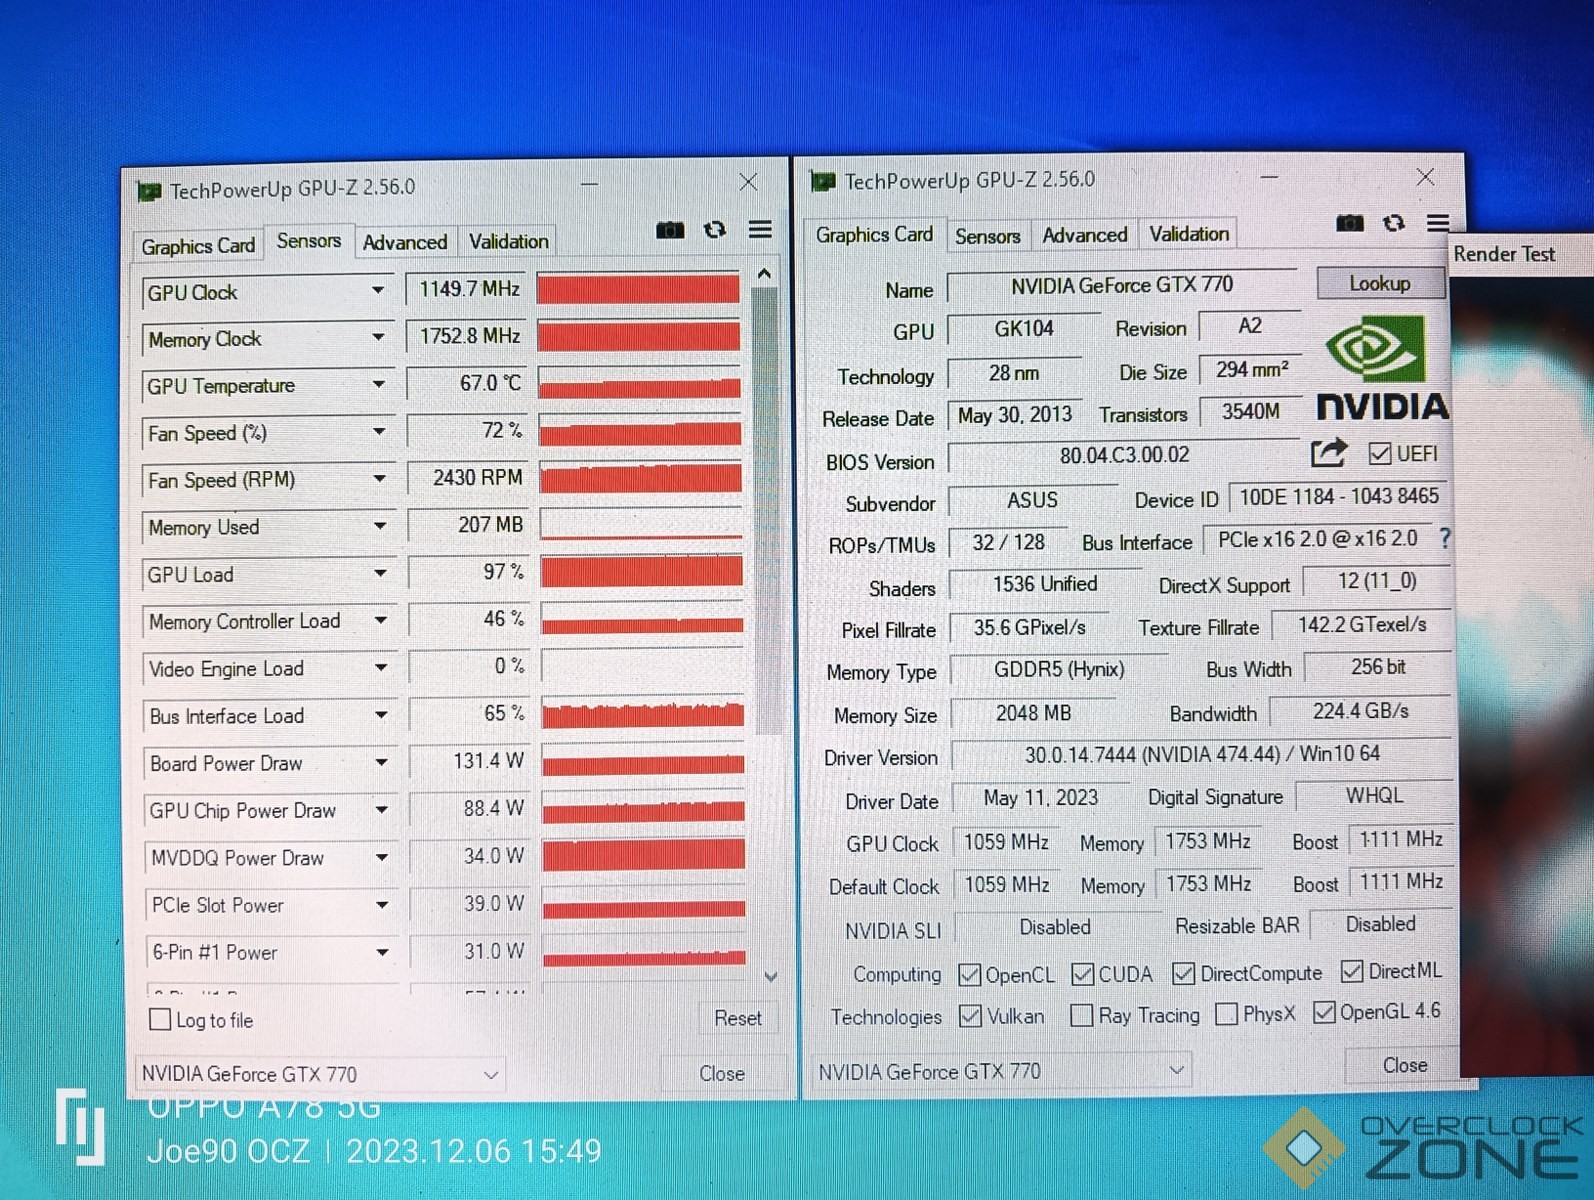
Task: Open the MVDDQ Power Draw dropdown
Action: pyautogui.click(x=382, y=857)
